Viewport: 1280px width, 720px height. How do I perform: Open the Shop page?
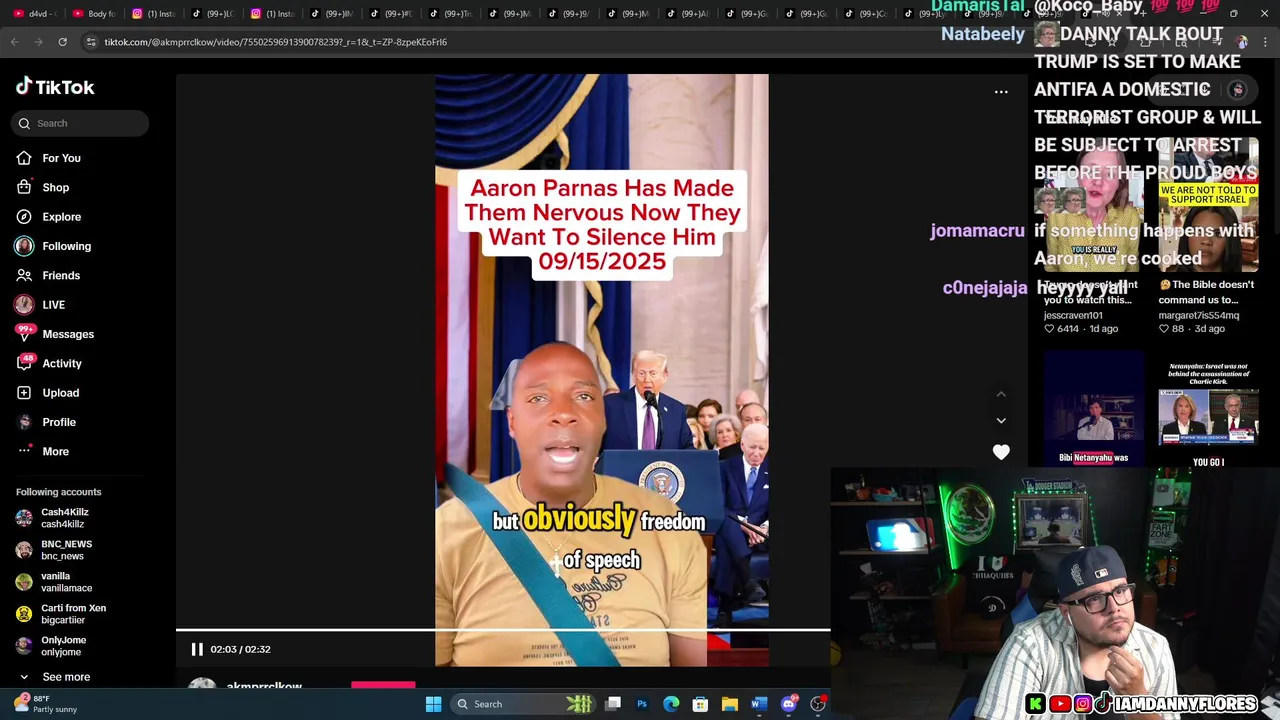click(55, 187)
